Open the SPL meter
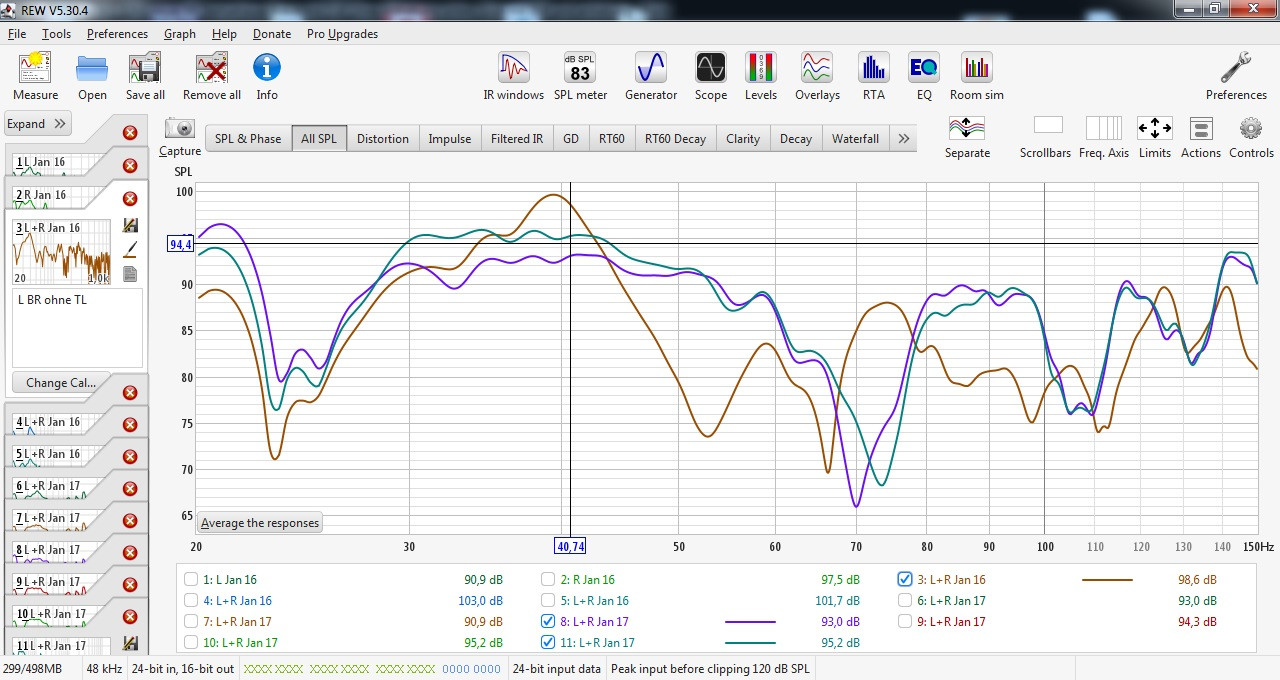1280x680 pixels. pyautogui.click(x=580, y=76)
